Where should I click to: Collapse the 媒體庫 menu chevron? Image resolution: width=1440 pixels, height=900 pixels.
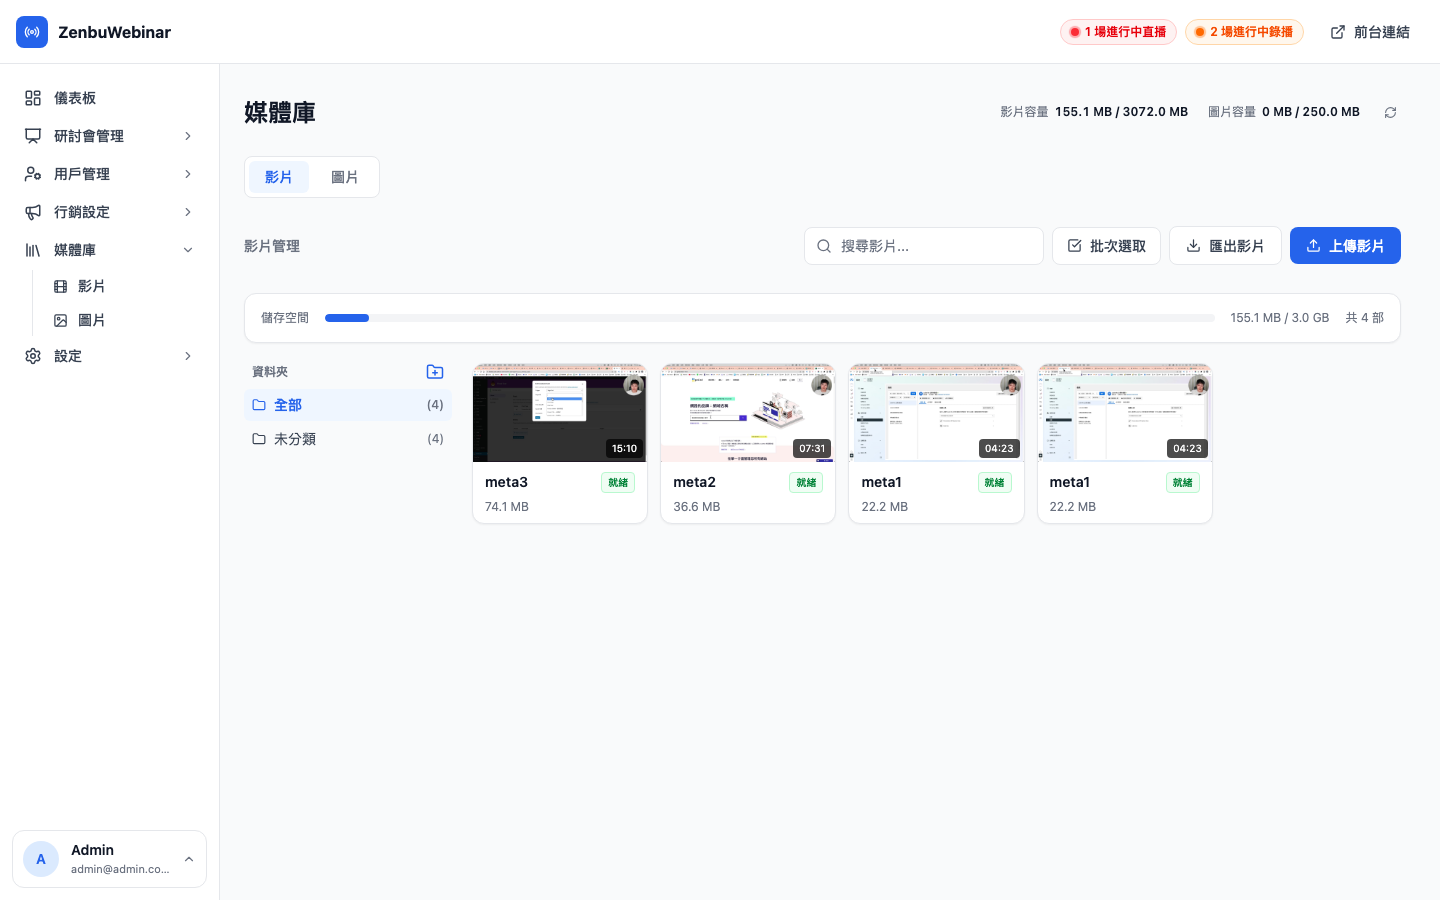click(x=188, y=250)
